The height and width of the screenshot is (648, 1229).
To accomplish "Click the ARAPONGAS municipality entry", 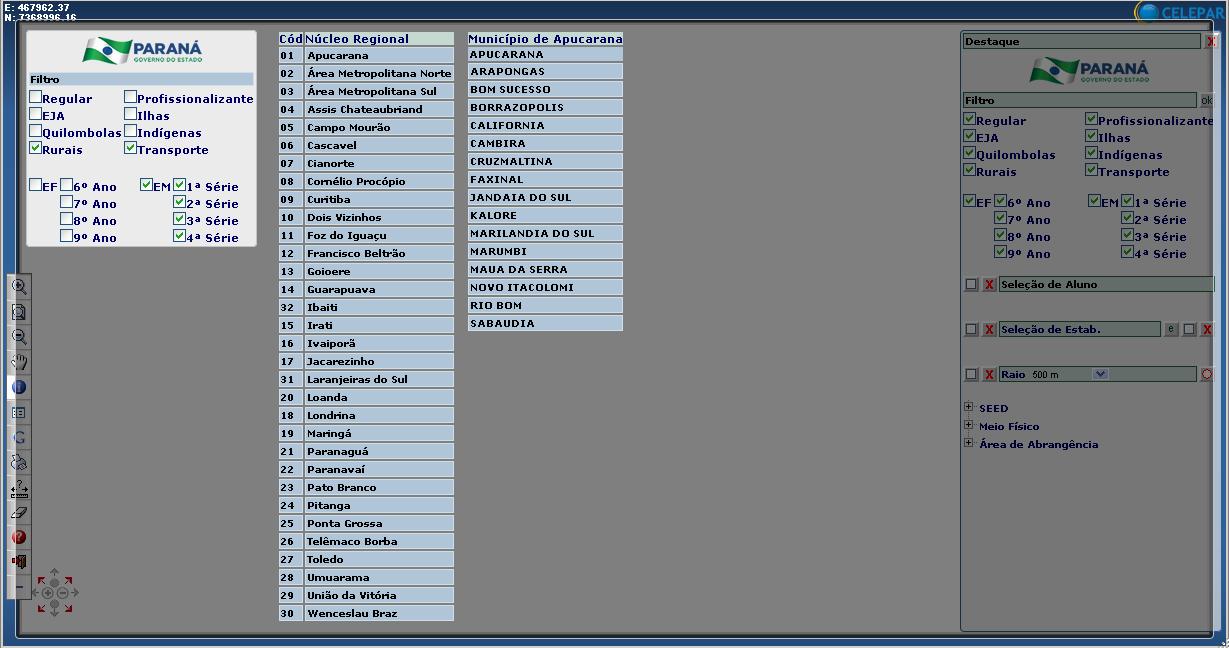I will tap(544, 72).
